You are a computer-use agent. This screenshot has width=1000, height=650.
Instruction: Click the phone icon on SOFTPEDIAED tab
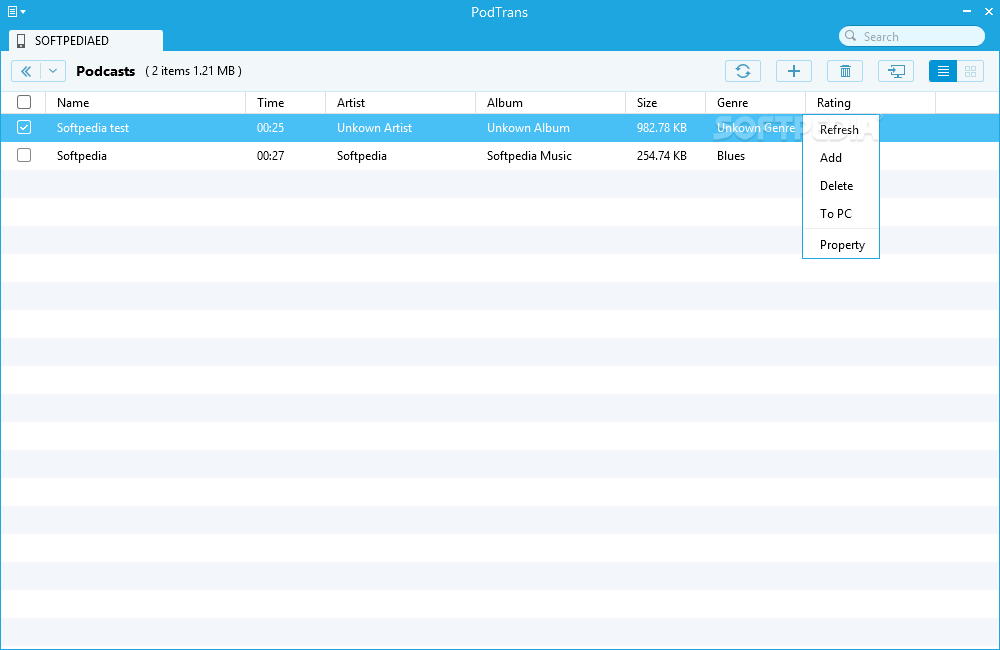[21, 41]
